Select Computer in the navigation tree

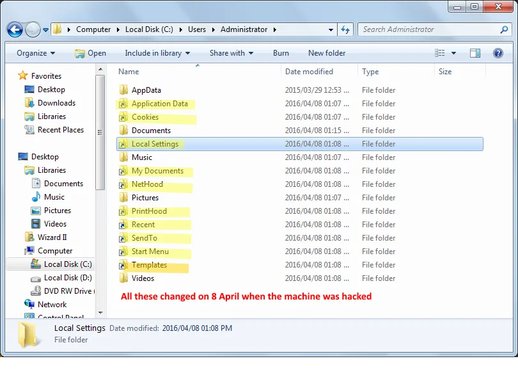point(48,251)
